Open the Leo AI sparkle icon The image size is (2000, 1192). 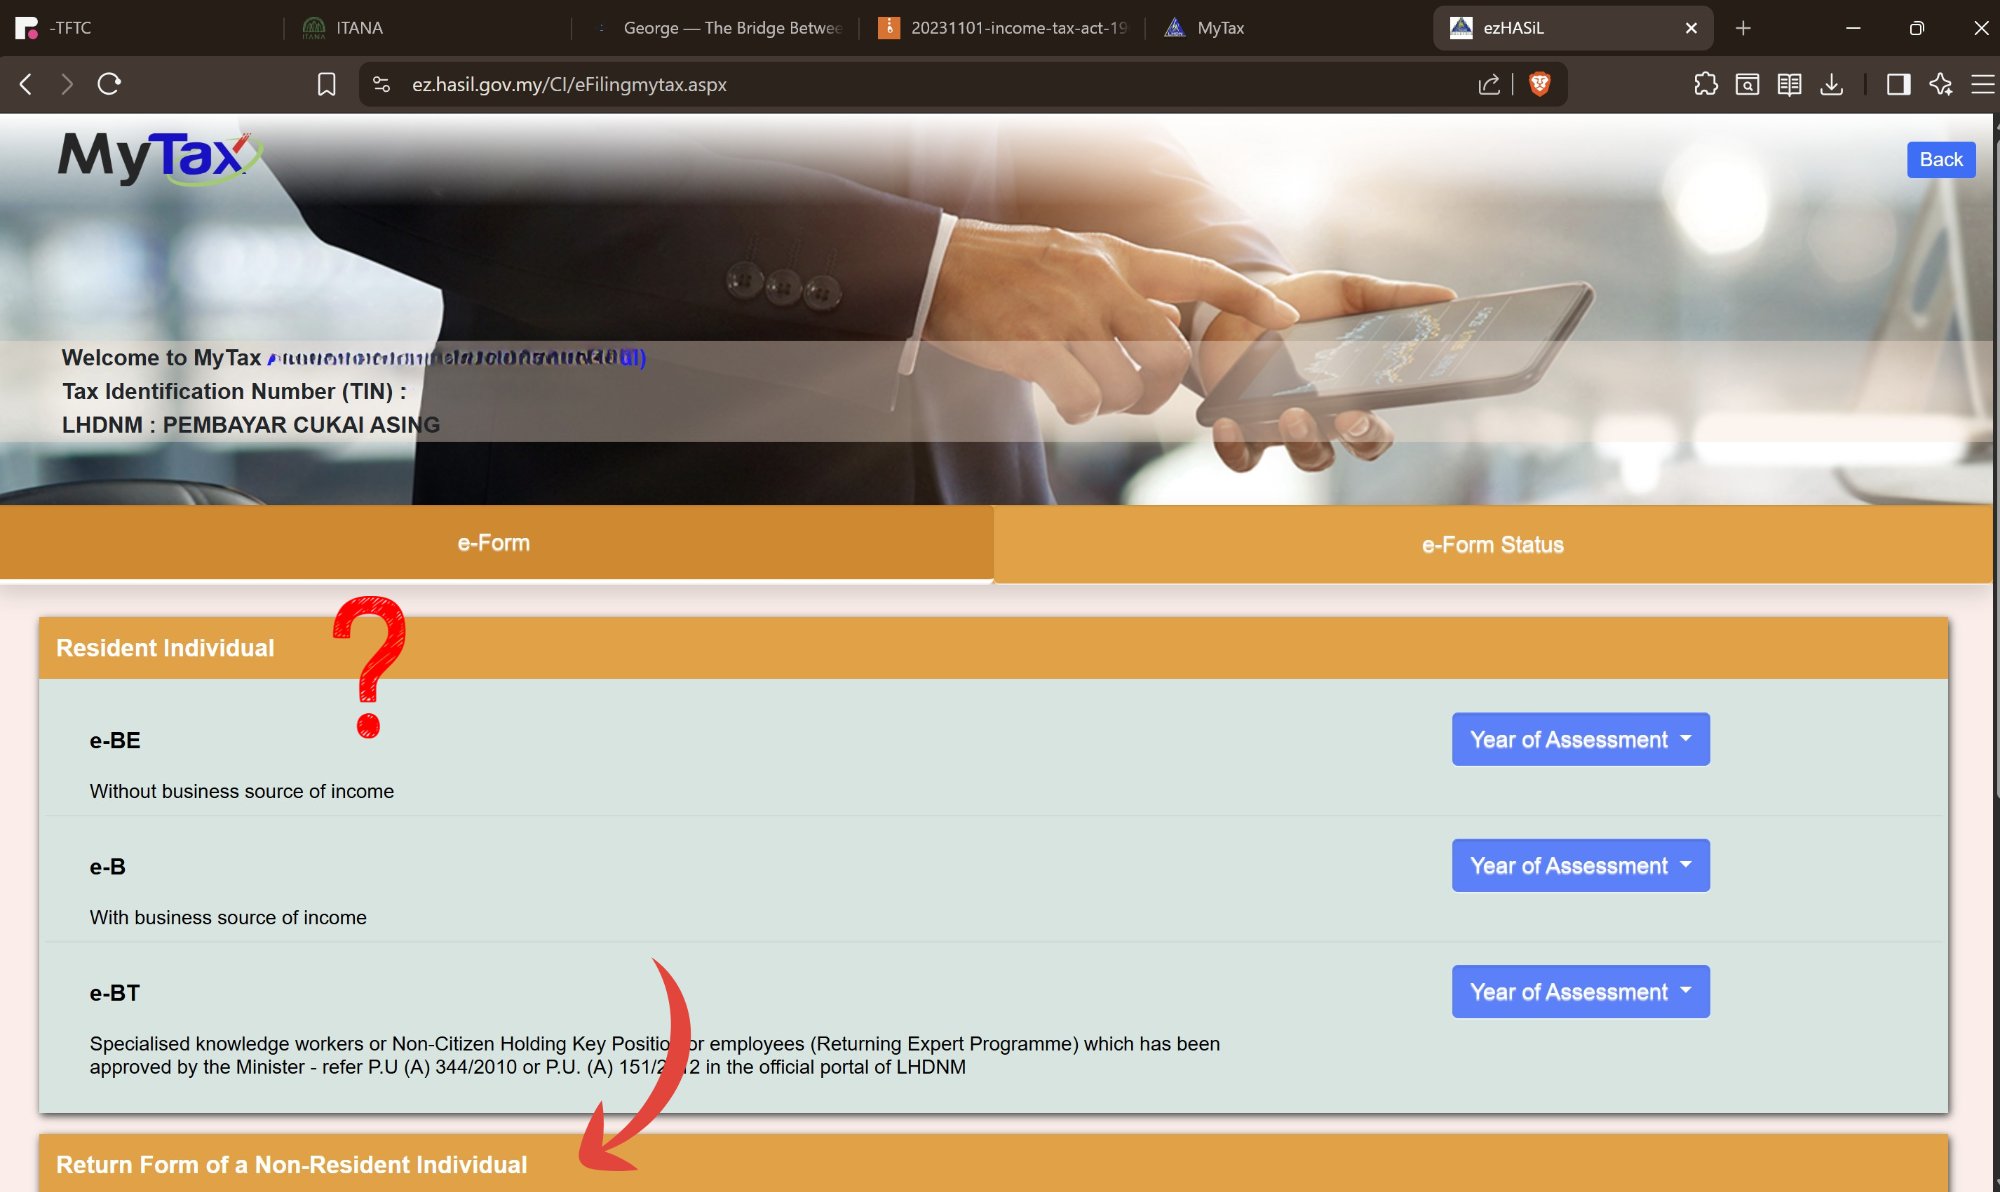pos(1940,84)
